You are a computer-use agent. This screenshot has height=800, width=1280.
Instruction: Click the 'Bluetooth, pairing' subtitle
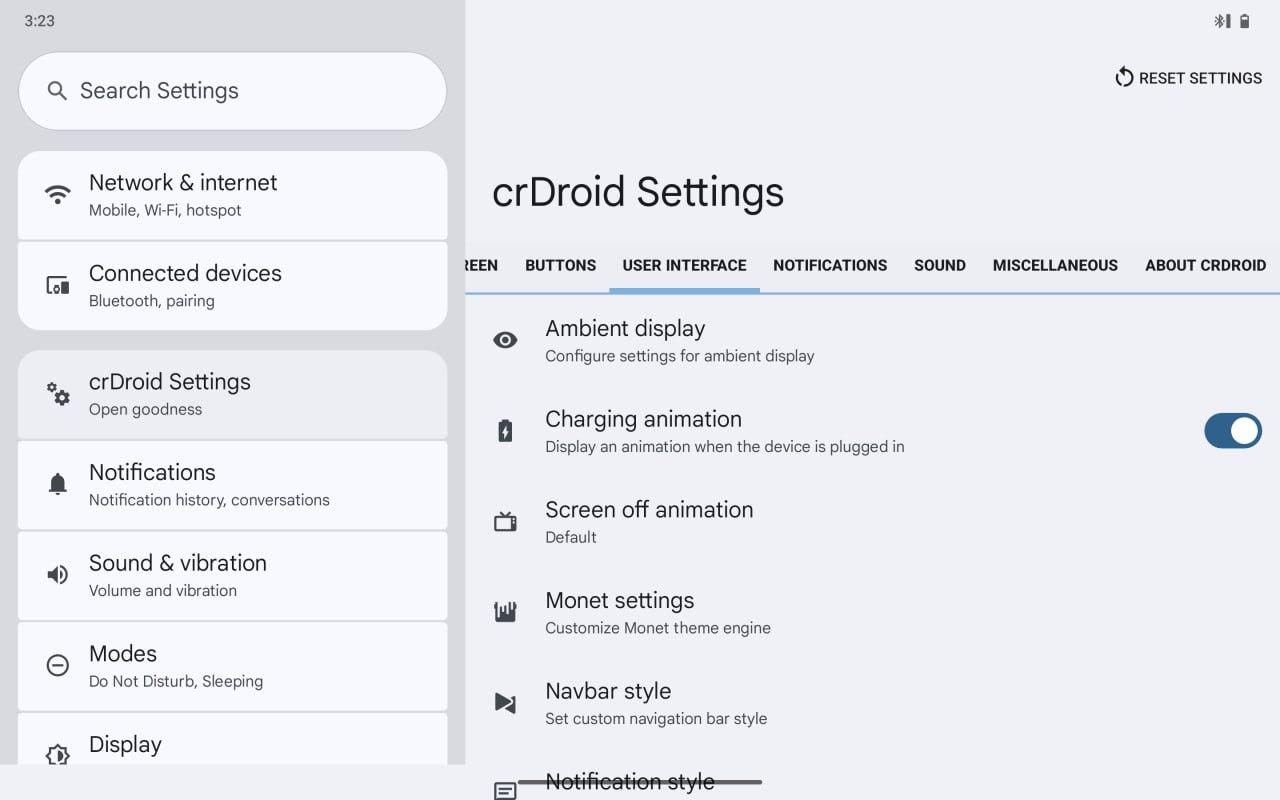click(152, 301)
